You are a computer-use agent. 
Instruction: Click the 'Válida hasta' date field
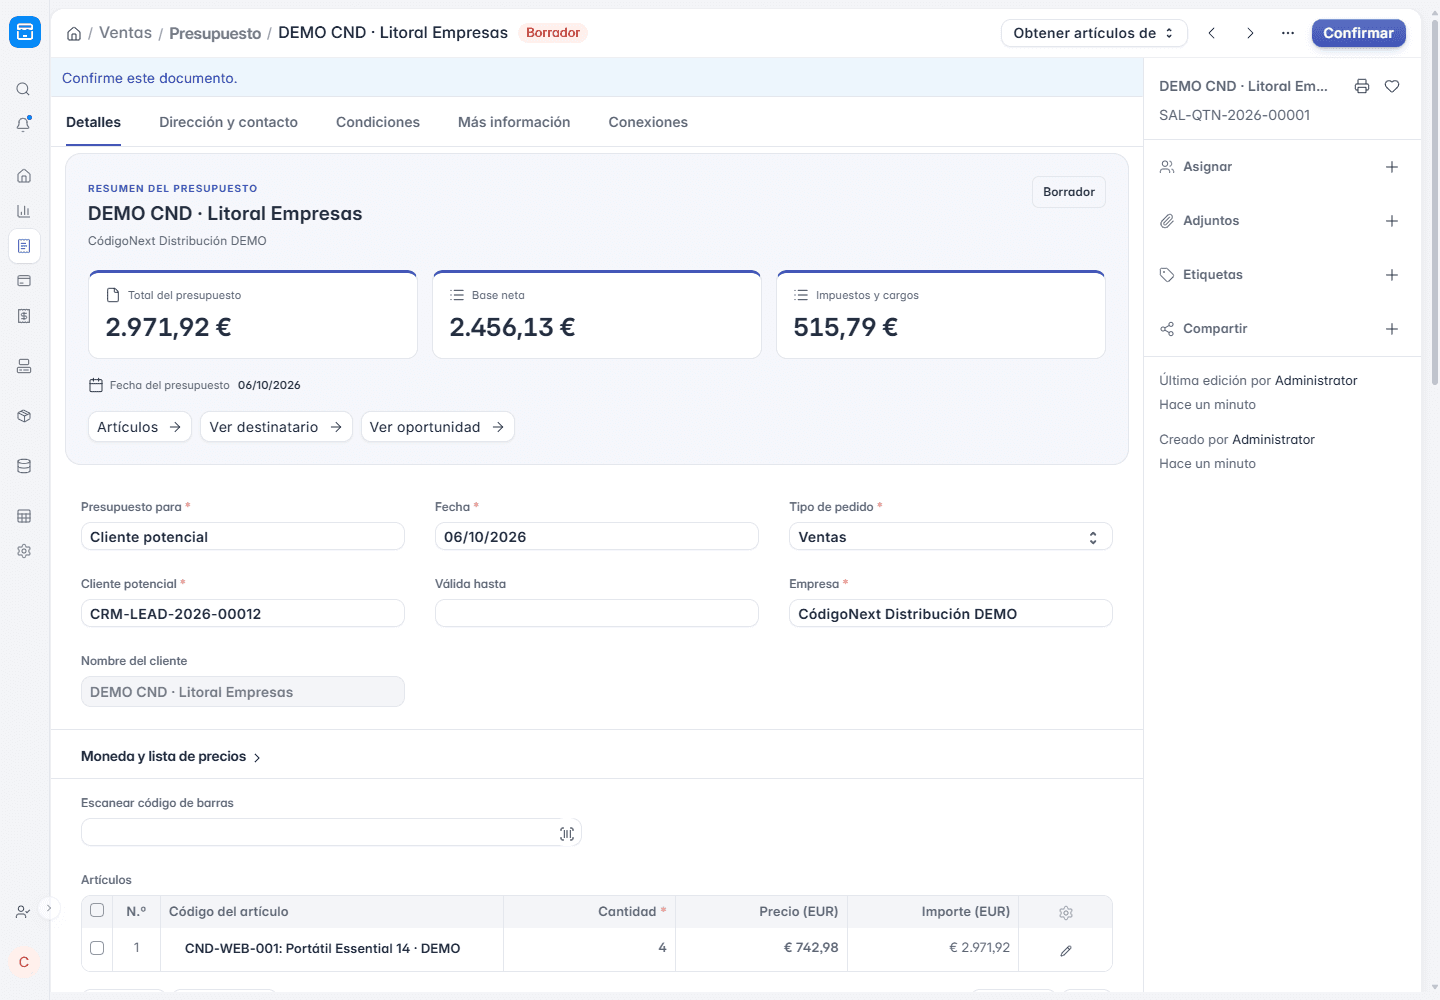click(x=597, y=613)
